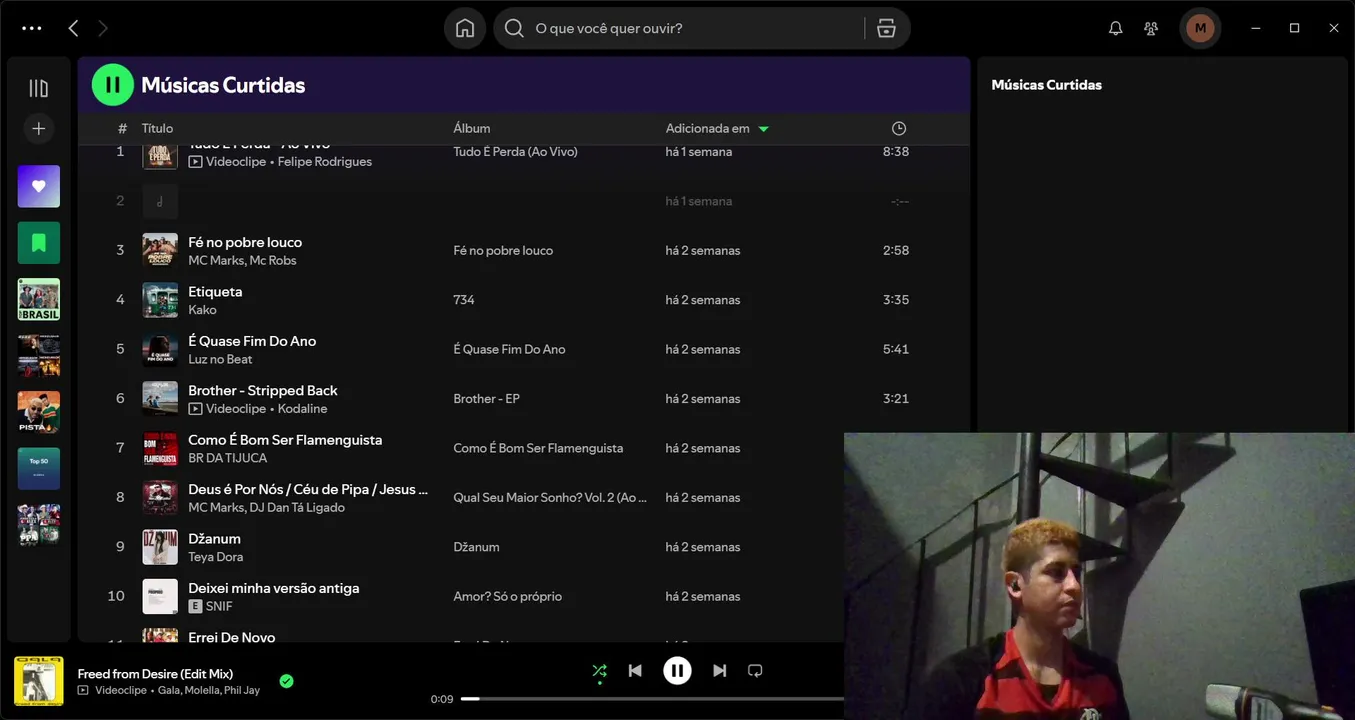Open artist Luz no Beat

[x=220, y=359]
